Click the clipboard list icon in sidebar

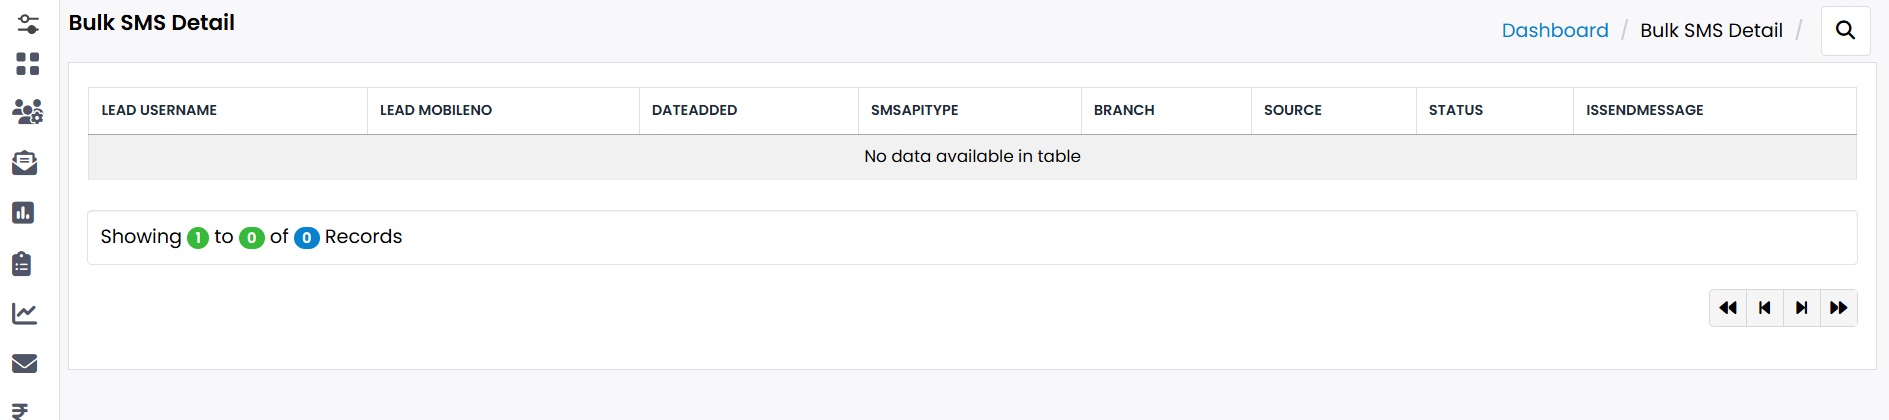pyautogui.click(x=22, y=264)
